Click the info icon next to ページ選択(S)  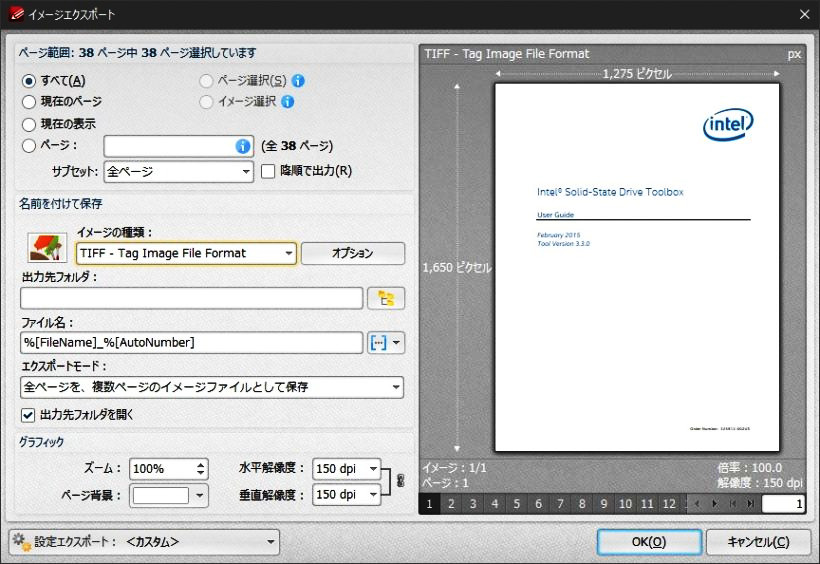(x=298, y=81)
